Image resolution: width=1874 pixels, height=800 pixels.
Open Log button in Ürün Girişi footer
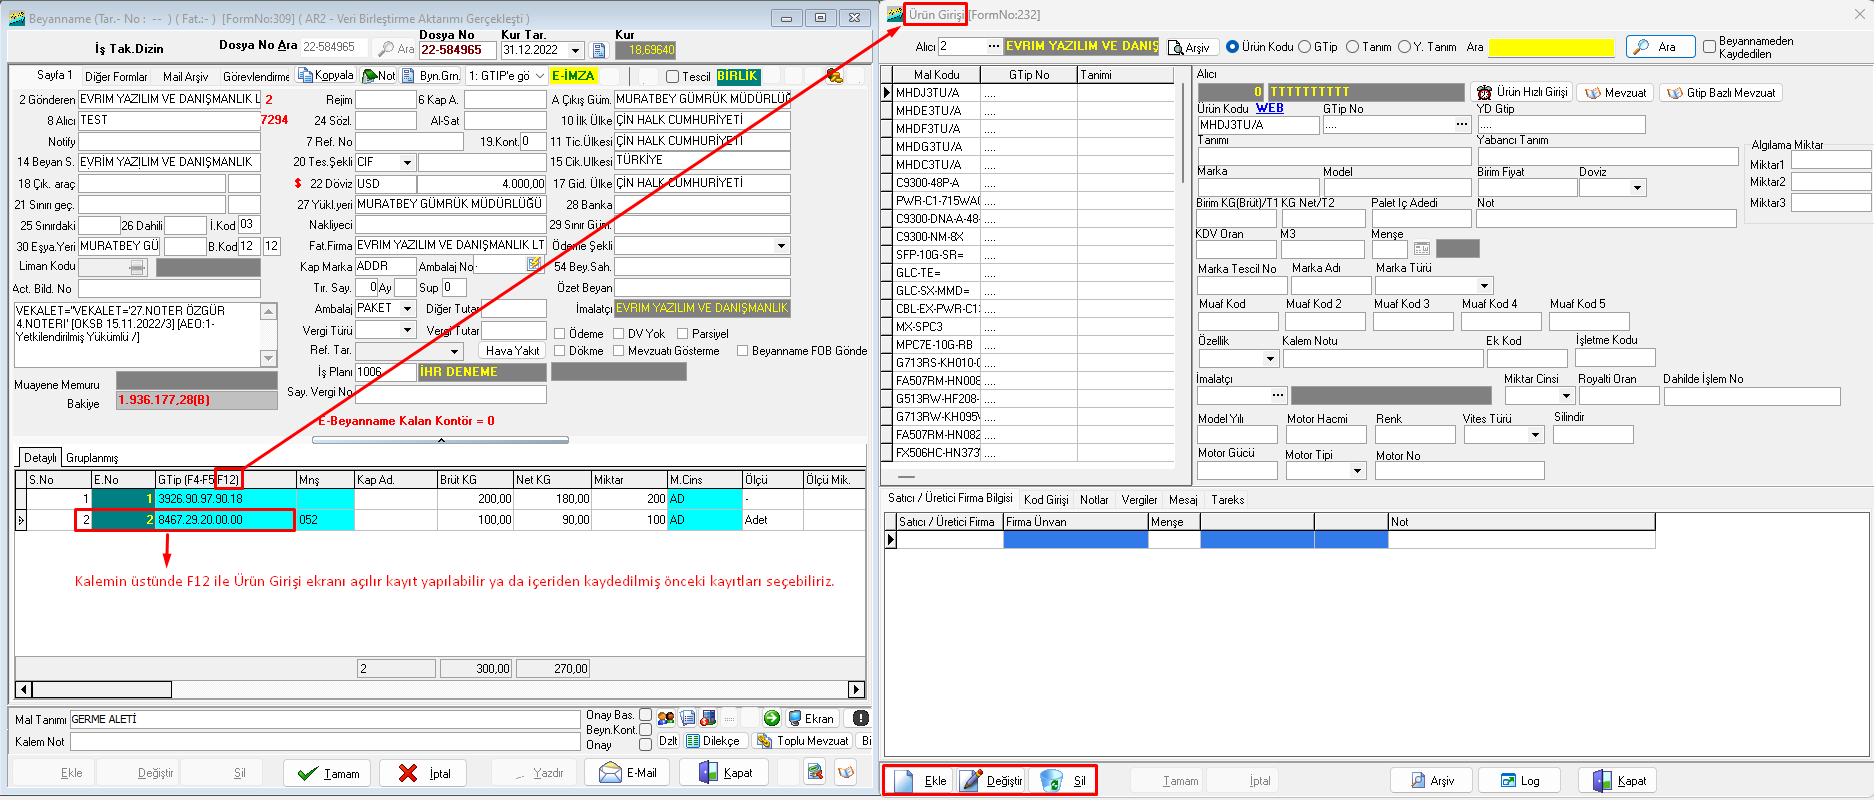pos(1520,781)
